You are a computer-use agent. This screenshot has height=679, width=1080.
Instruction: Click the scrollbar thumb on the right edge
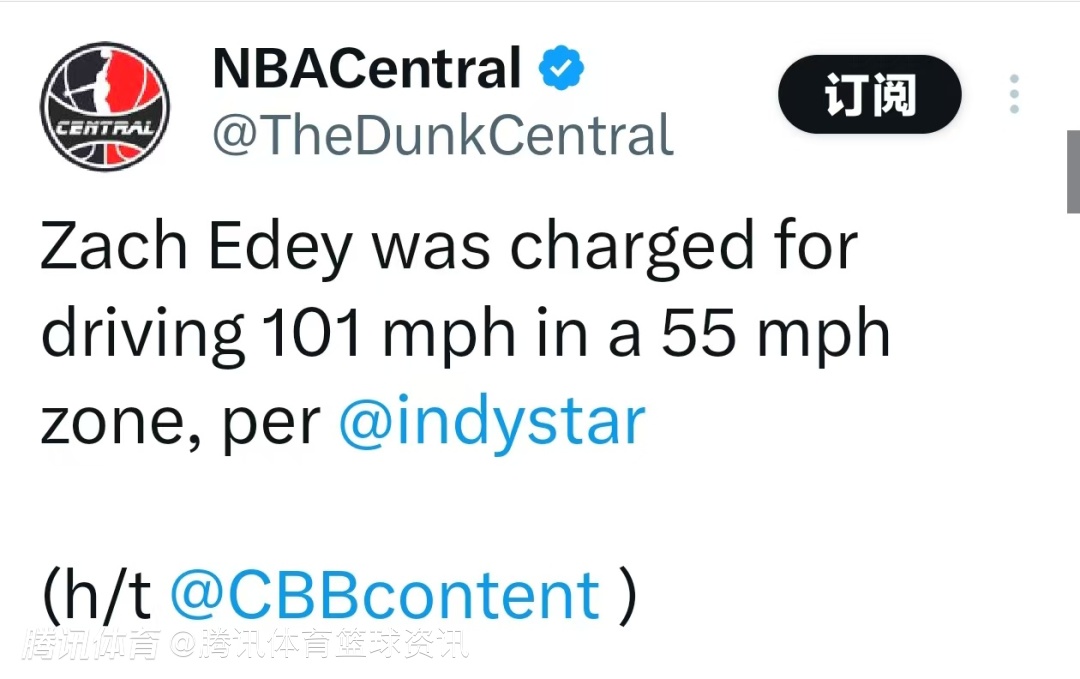click(x=1073, y=171)
